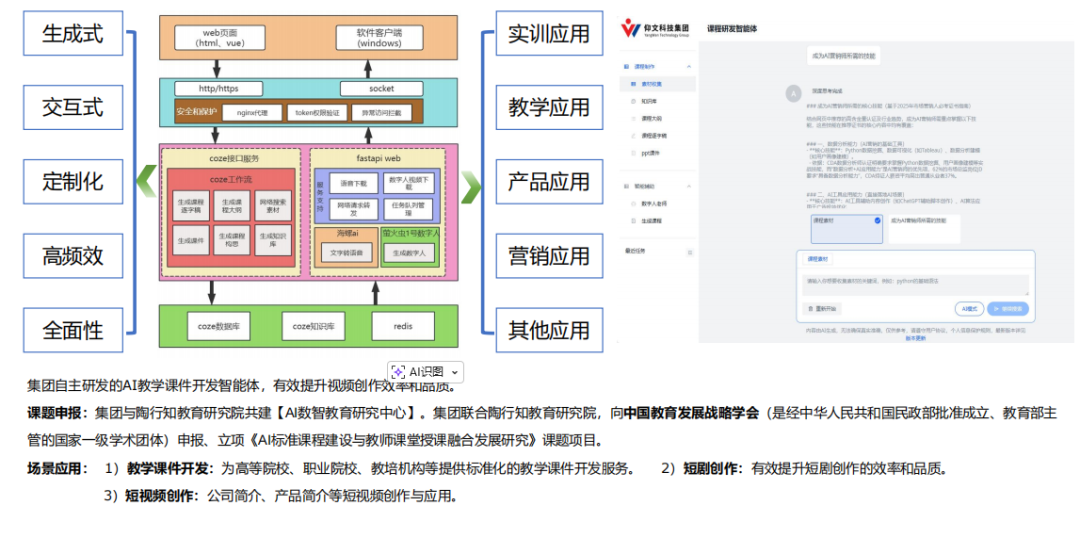Select the unchecked card next to 课程素材
Image resolution: width=1080 pixels, height=538 pixels.
924,229
